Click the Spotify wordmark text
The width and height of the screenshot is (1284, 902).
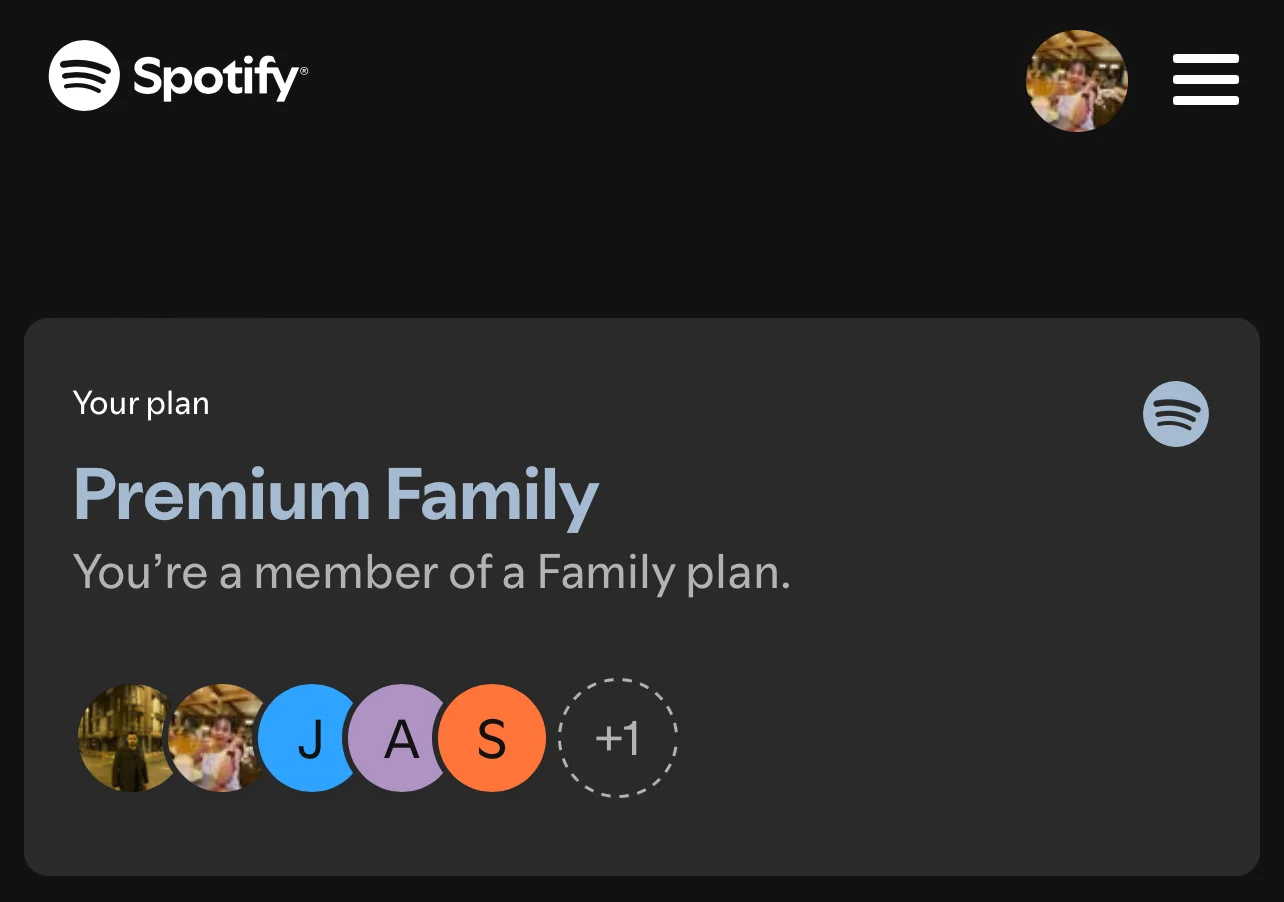[215, 78]
